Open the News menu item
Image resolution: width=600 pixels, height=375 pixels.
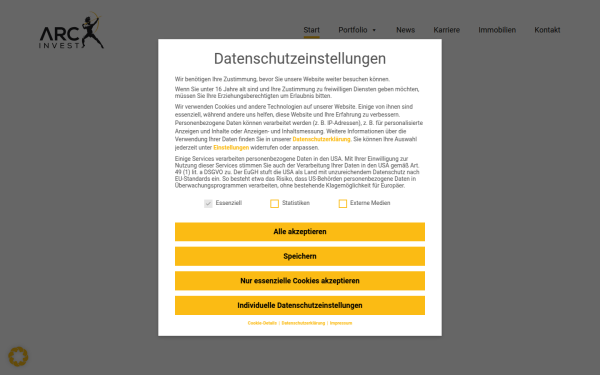(406, 30)
